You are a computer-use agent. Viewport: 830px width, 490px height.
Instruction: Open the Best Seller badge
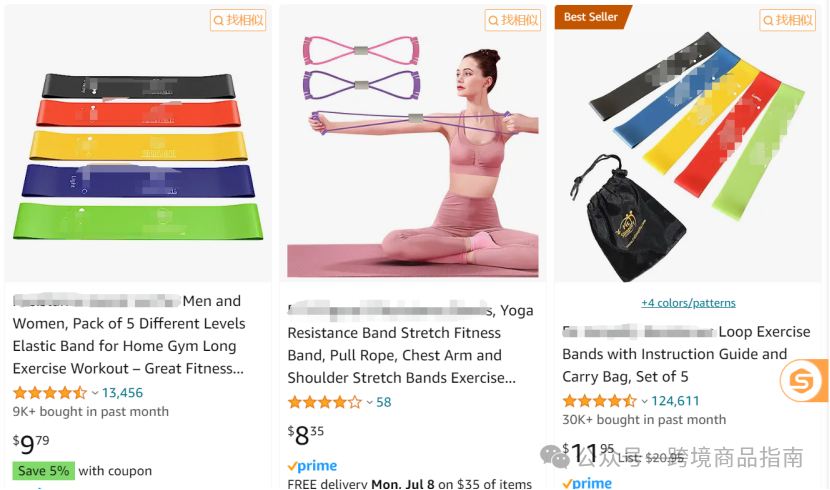592,17
